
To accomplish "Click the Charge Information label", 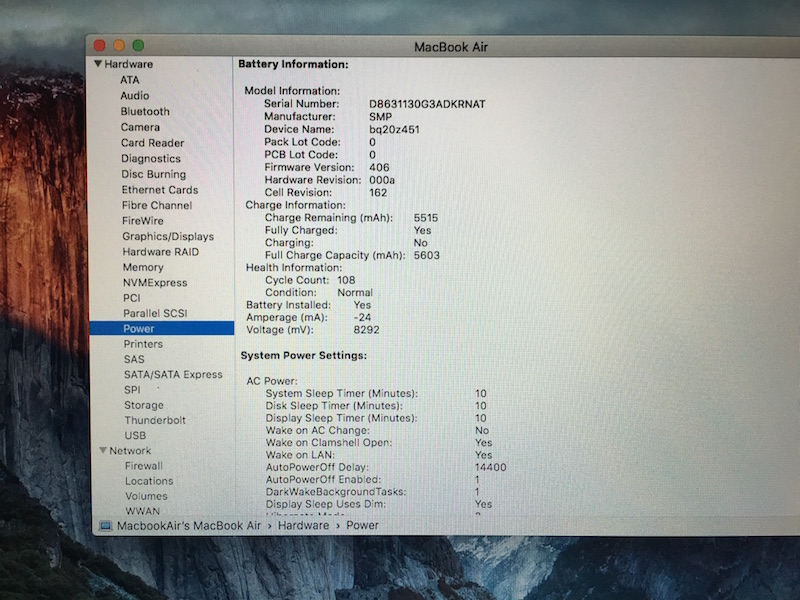I will pyautogui.click(x=295, y=205).
